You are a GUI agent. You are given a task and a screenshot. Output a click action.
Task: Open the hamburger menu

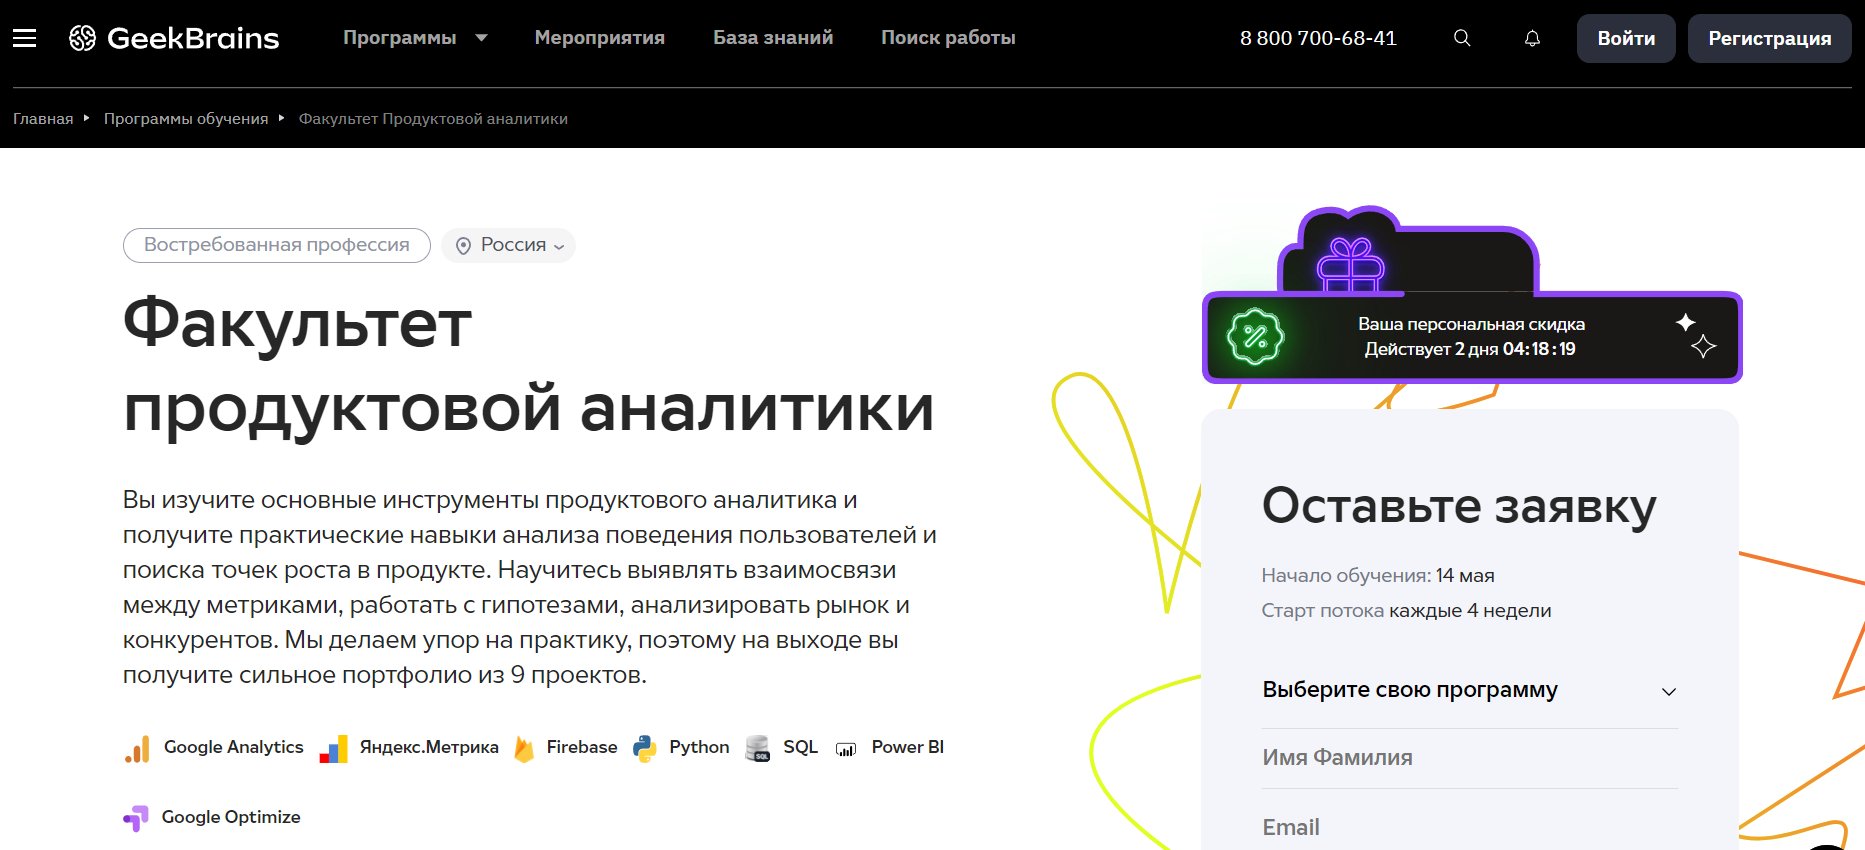24,38
